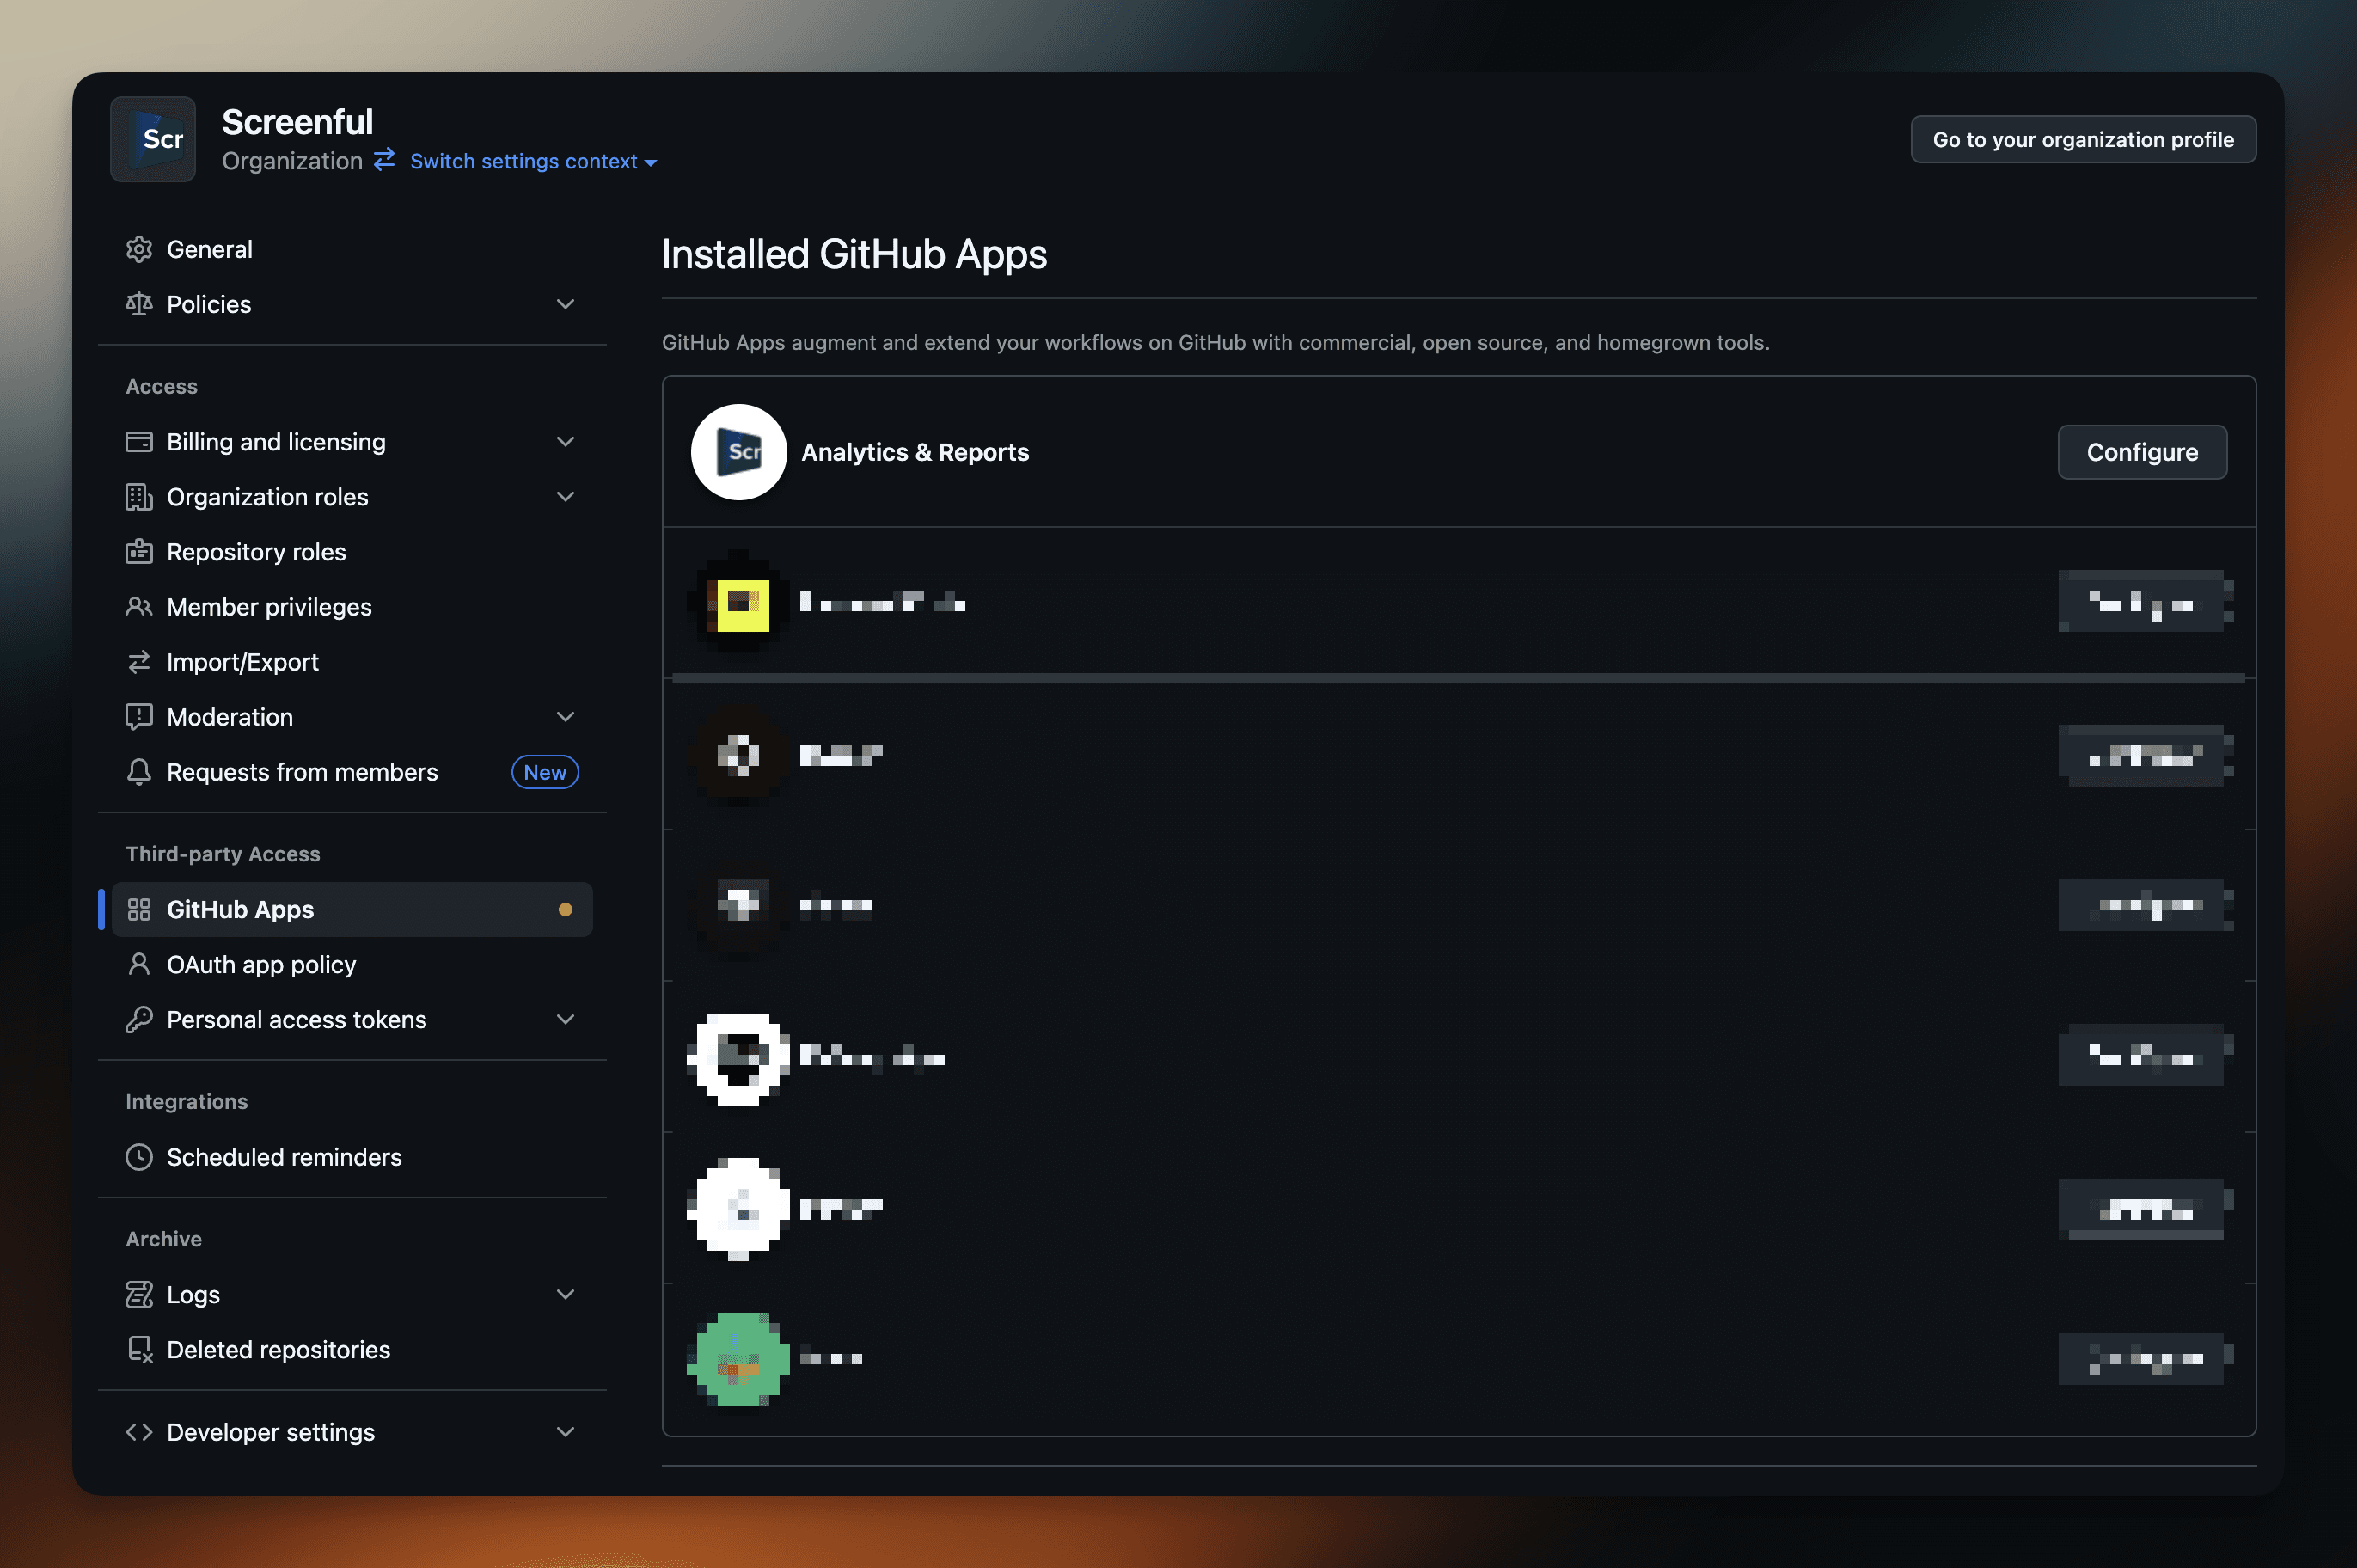Image resolution: width=2357 pixels, height=1568 pixels.
Task: Click the Policies scales icon
Action: (x=139, y=304)
